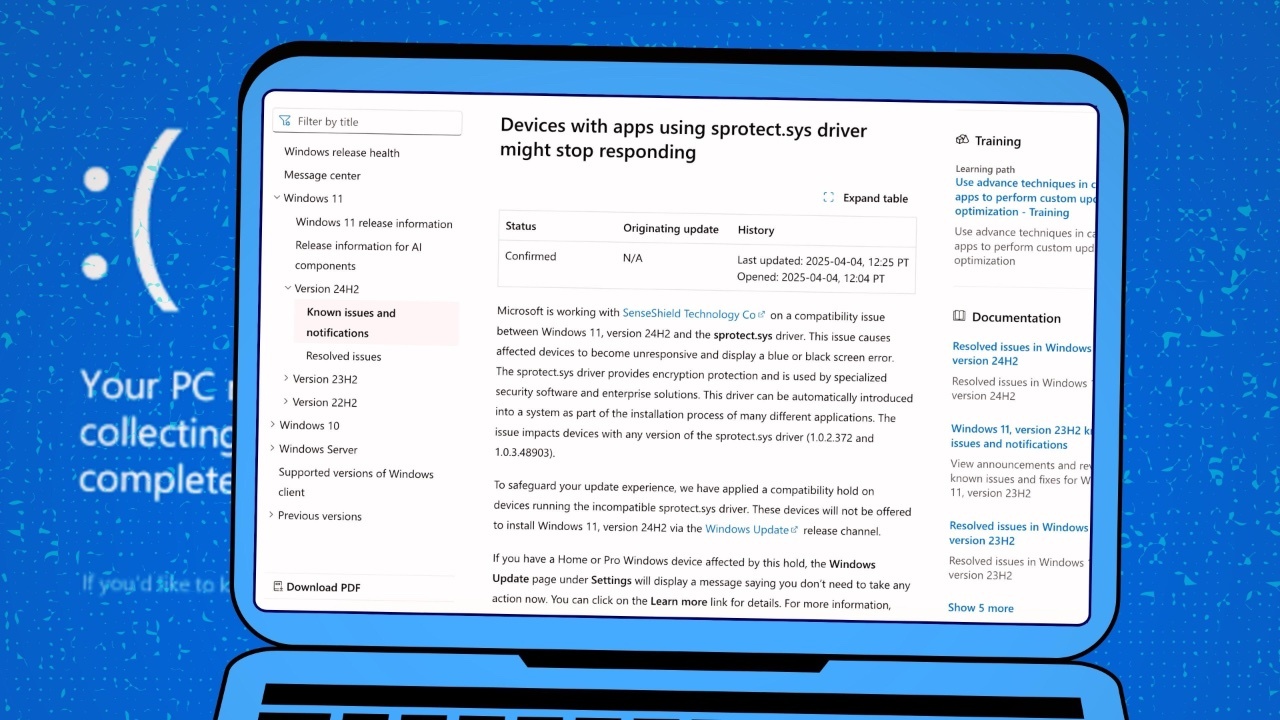The width and height of the screenshot is (1280, 720).
Task: Click the Documentation book icon
Action: point(959,316)
